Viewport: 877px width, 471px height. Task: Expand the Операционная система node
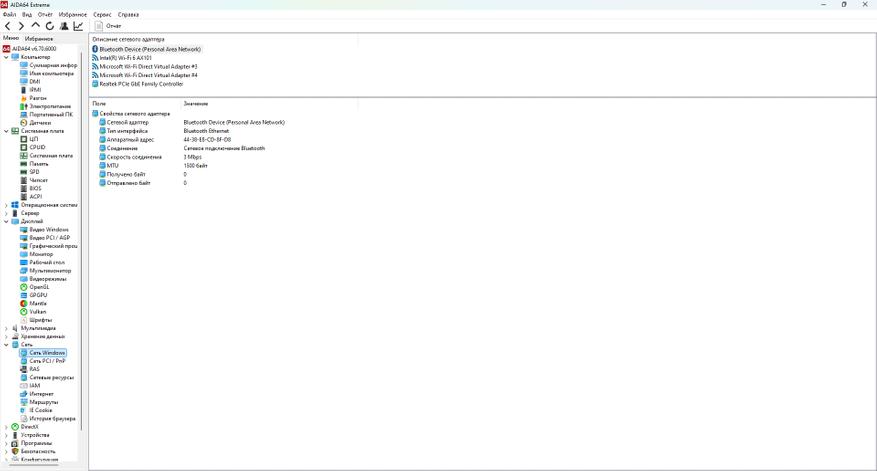click(6, 205)
